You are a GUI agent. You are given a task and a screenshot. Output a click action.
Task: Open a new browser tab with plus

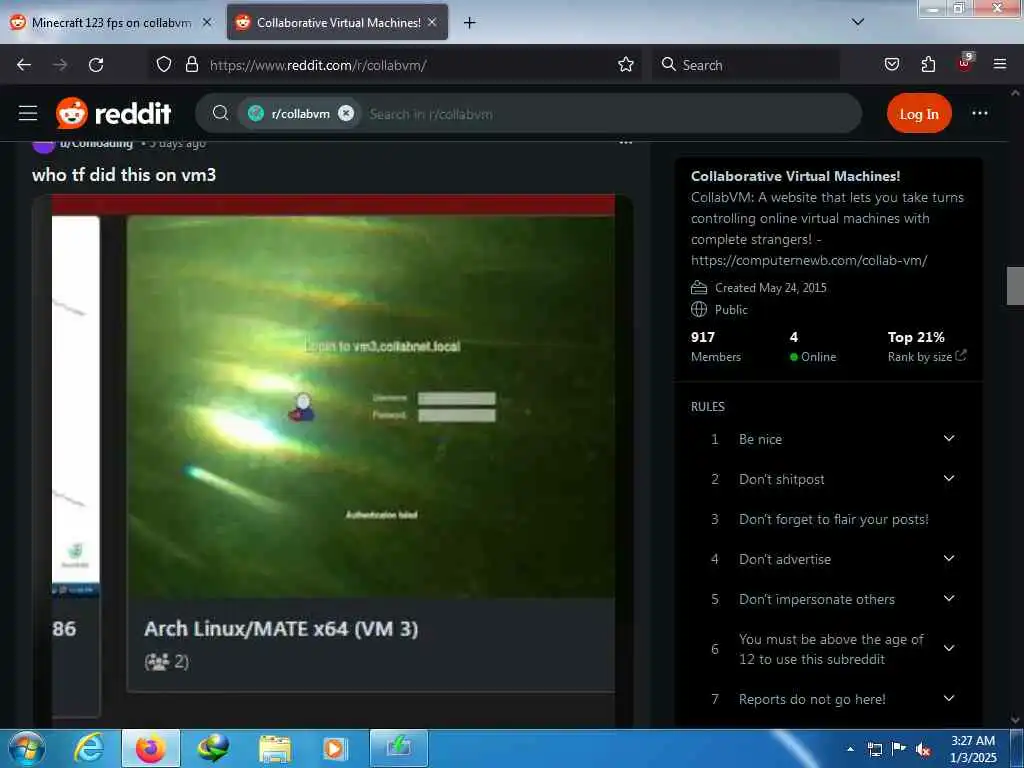click(469, 23)
